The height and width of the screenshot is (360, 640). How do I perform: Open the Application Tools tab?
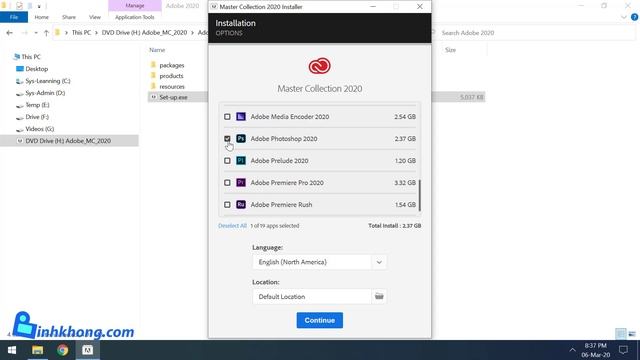pyautogui.click(x=135, y=17)
